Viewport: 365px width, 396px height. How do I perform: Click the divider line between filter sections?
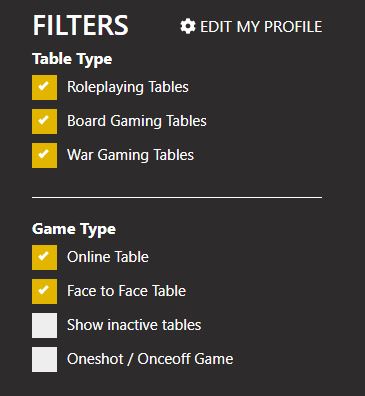click(177, 197)
